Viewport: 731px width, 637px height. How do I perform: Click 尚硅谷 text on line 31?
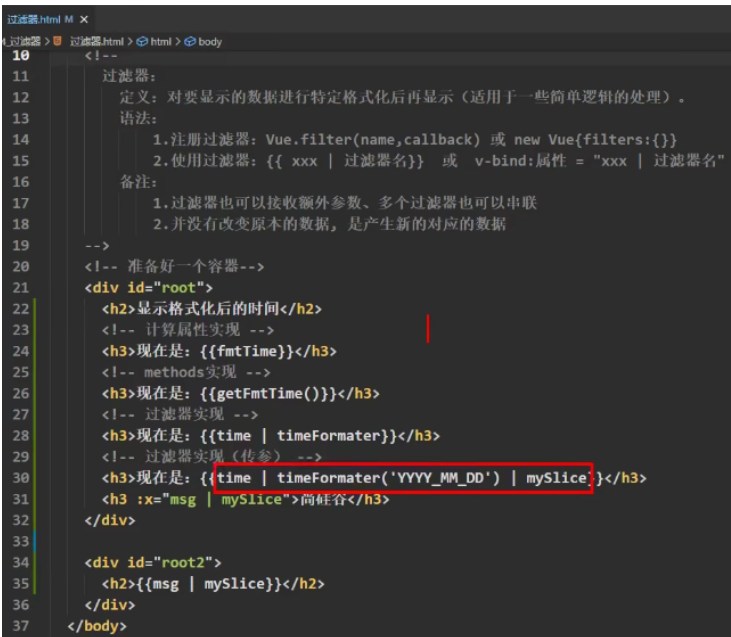[x=332, y=499]
